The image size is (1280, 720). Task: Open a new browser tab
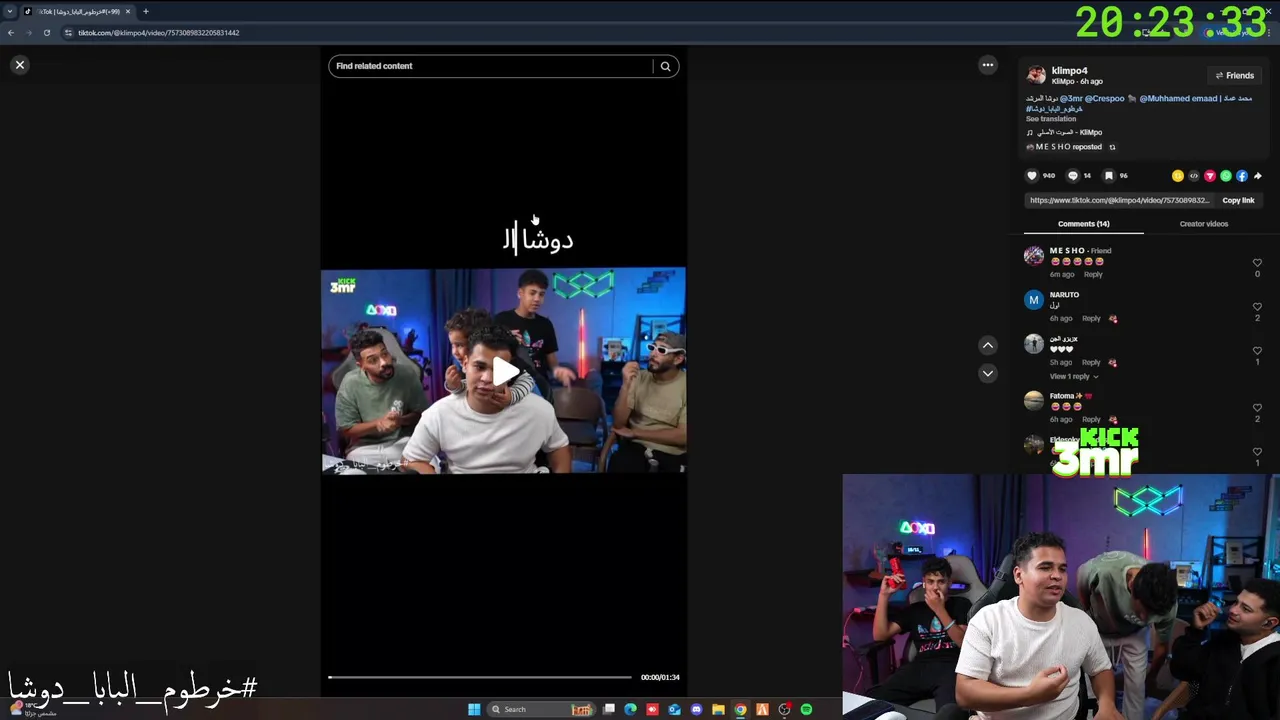tap(145, 11)
